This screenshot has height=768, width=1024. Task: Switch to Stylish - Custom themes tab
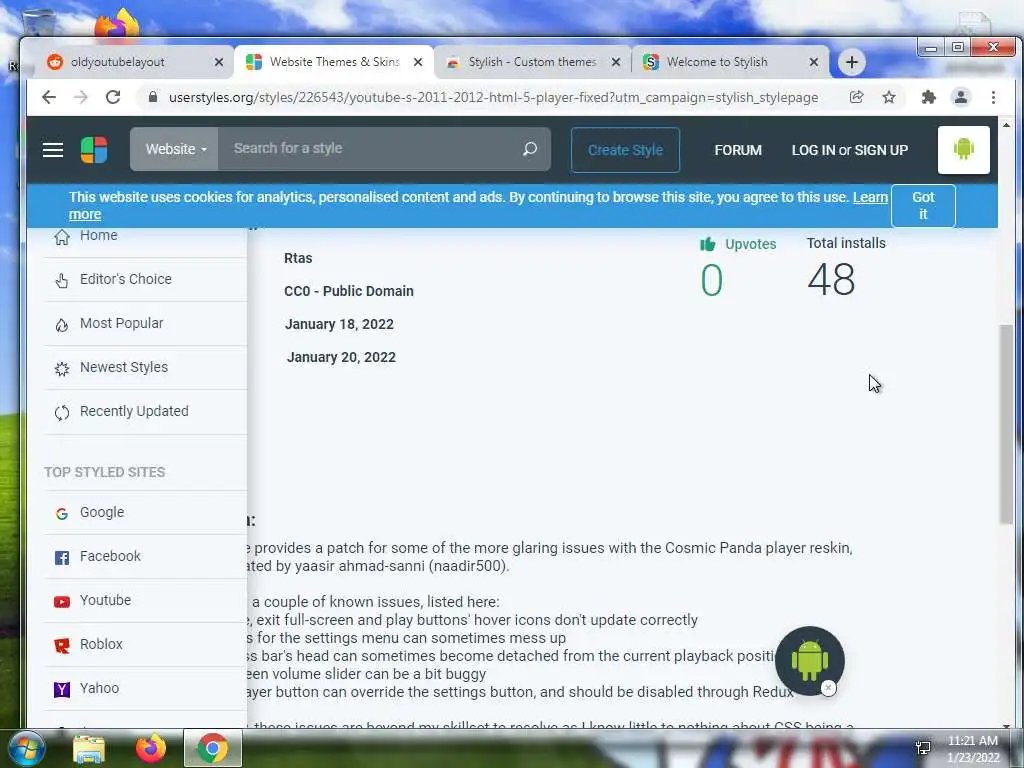point(532,62)
